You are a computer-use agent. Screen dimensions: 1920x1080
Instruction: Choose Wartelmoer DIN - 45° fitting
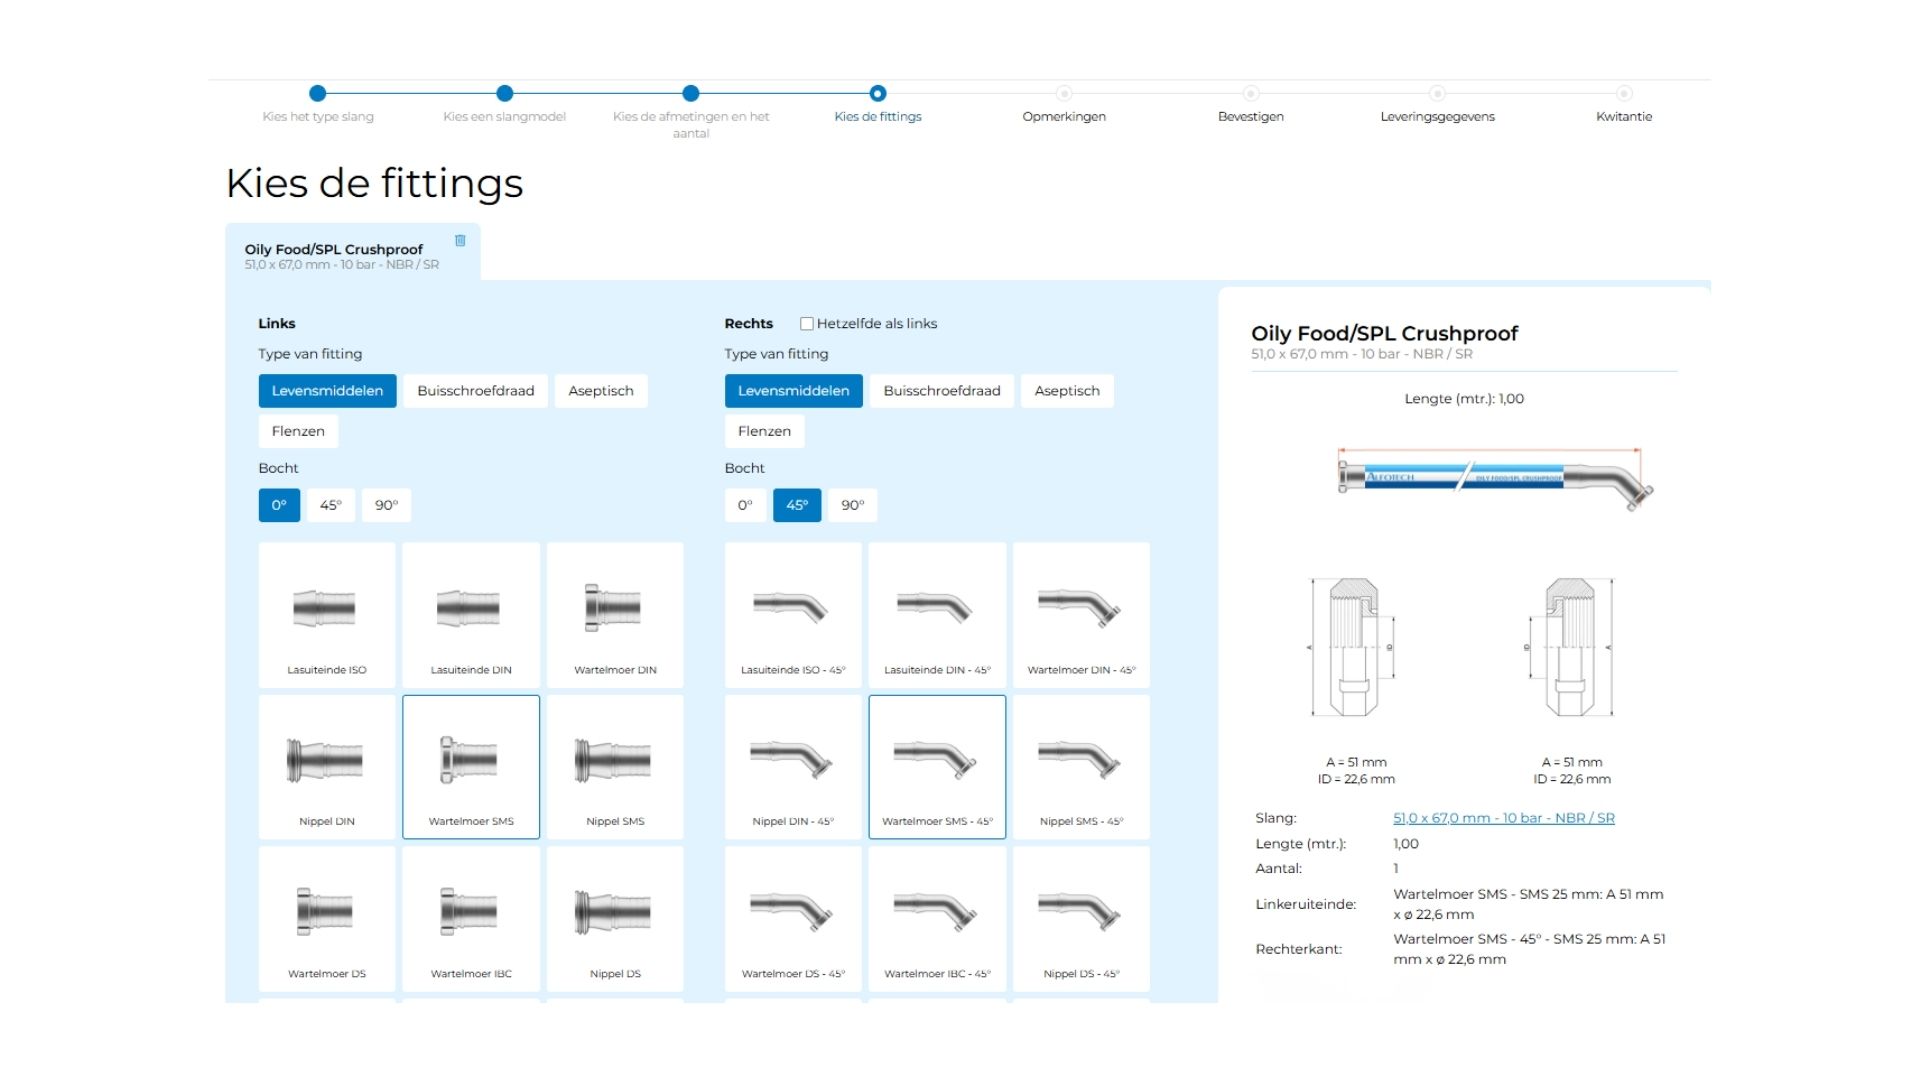click(1081, 615)
